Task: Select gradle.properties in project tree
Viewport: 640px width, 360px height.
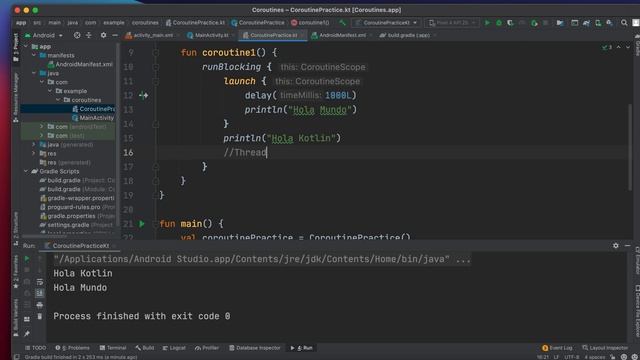Action: click(x=77, y=216)
